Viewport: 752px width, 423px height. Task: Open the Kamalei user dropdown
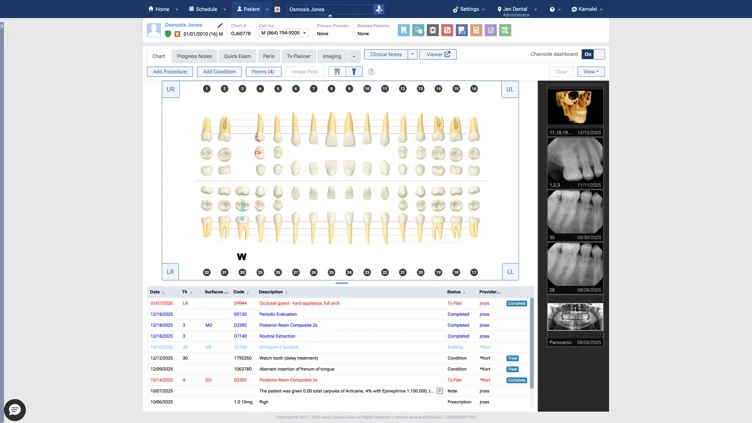(587, 9)
